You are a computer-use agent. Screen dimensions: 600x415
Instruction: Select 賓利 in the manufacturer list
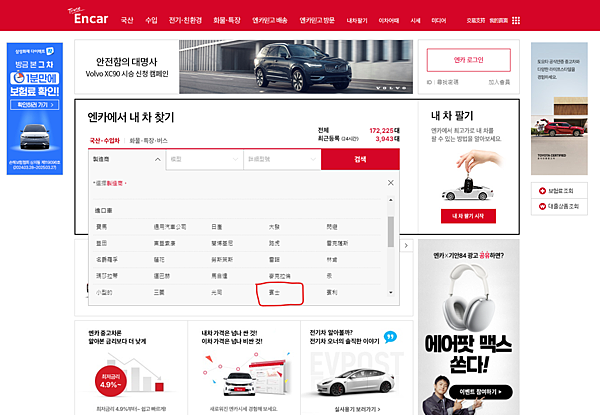[332, 293]
